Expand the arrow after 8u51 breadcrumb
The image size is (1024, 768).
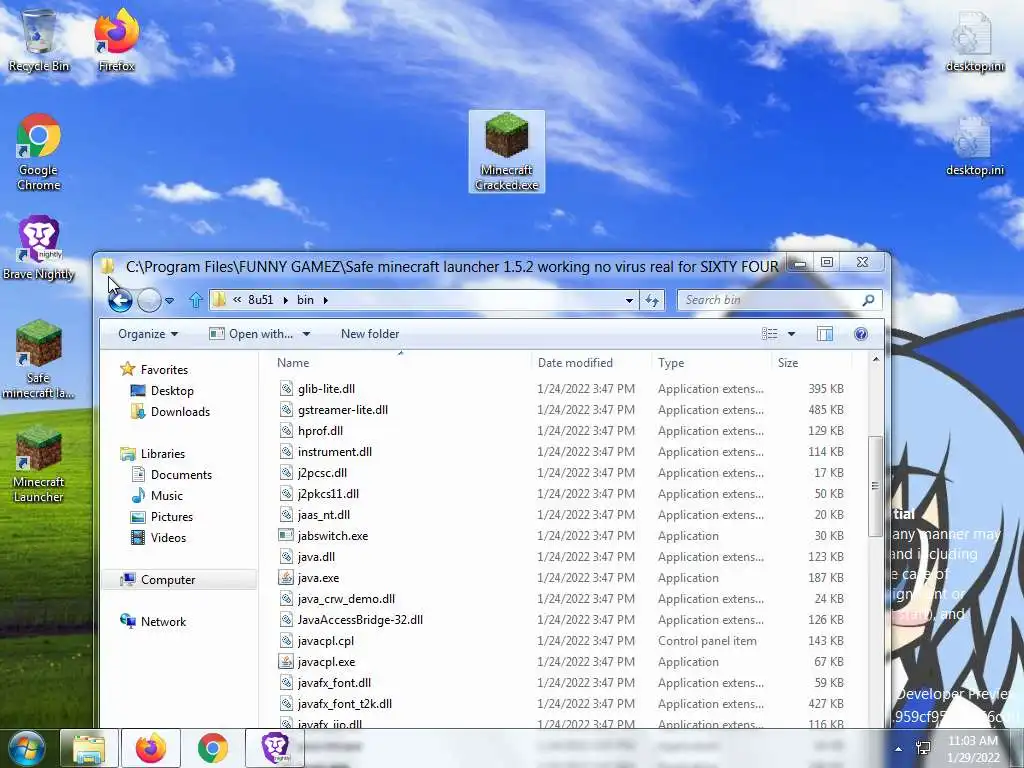point(285,300)
